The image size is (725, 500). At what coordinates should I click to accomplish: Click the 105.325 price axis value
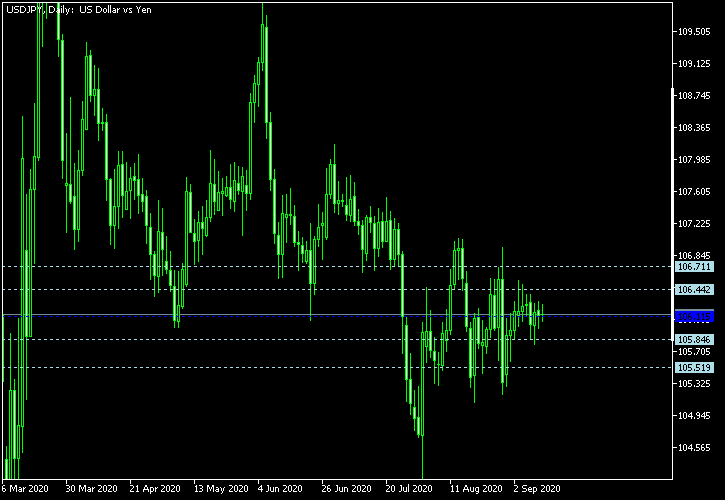694,383
